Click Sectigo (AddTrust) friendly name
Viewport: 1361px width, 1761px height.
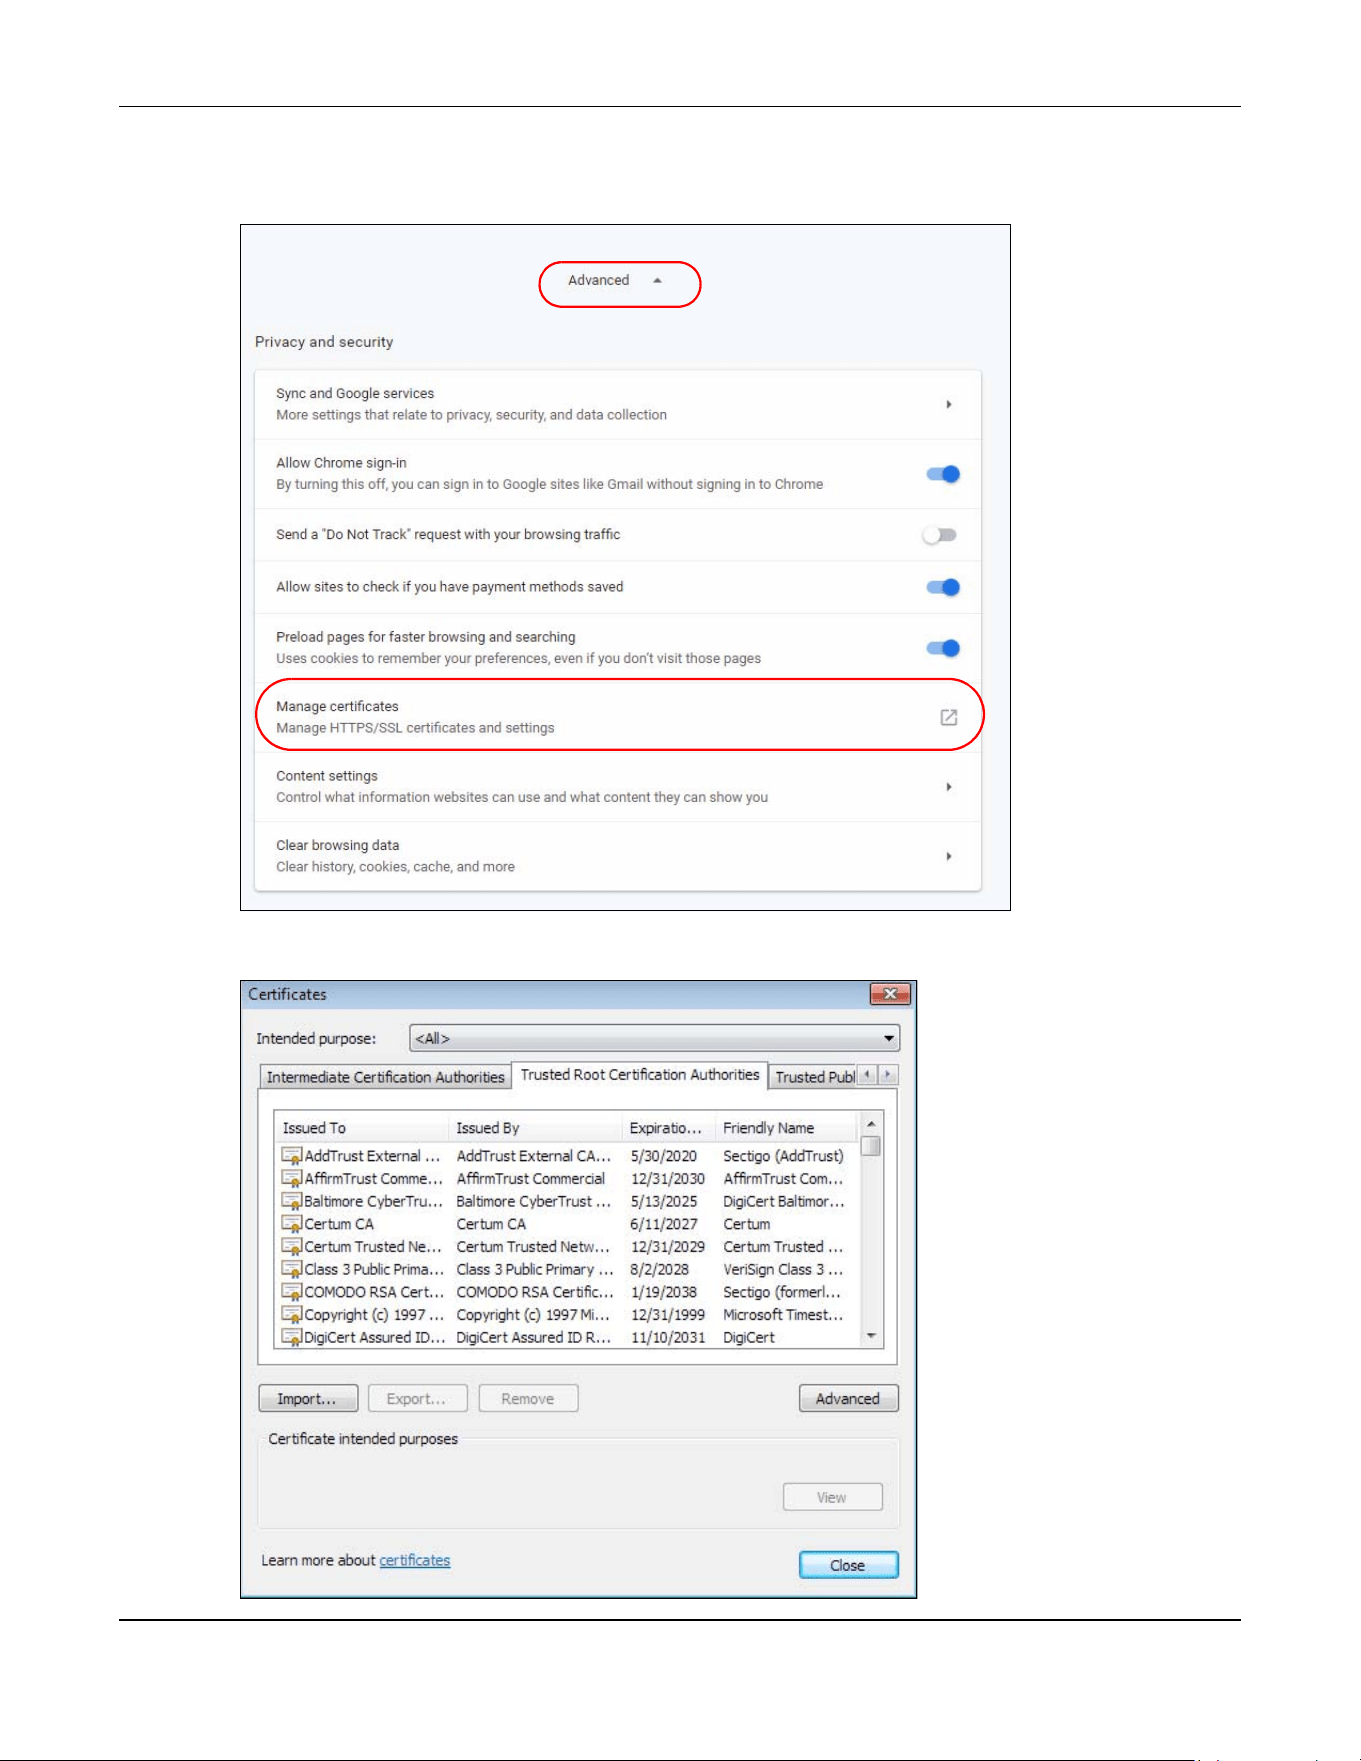coord(784,1156)
